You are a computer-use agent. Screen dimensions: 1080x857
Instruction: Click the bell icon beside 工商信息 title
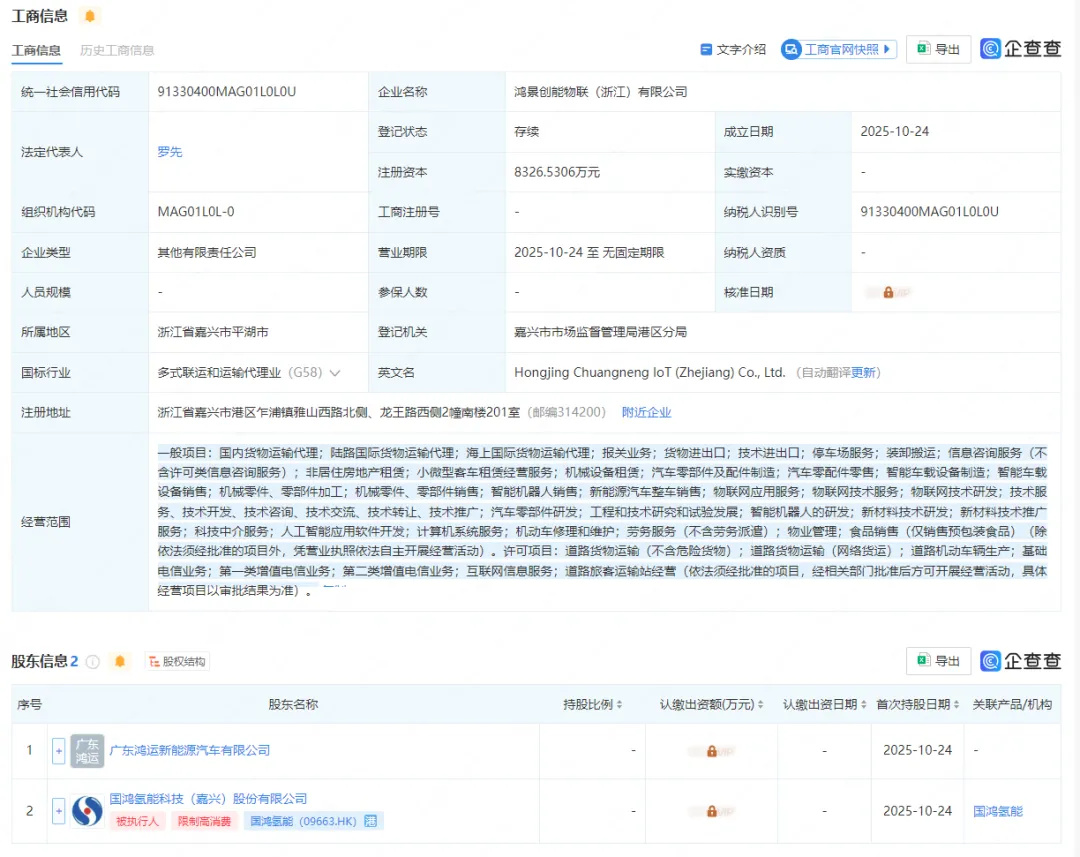point(90,16)
